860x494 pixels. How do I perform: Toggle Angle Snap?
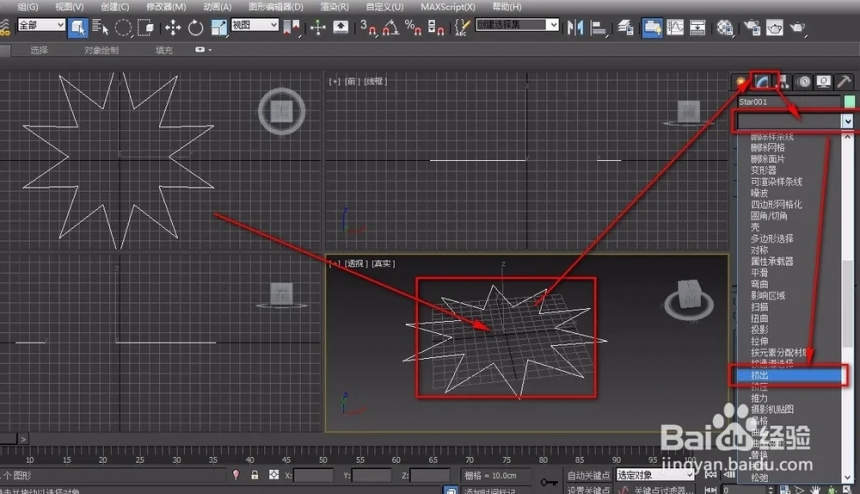pos(391,27)
